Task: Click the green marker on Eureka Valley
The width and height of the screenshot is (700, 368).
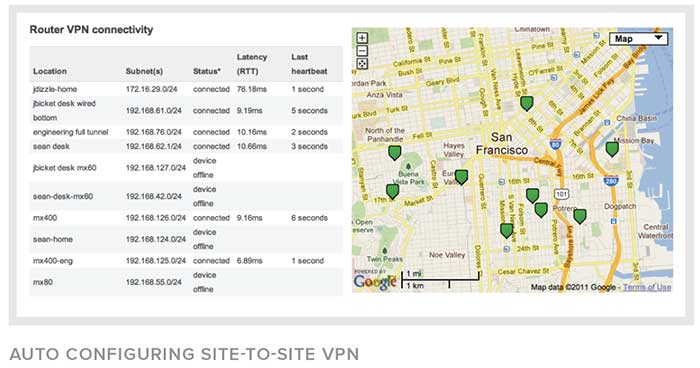Action: click(461, 177)
